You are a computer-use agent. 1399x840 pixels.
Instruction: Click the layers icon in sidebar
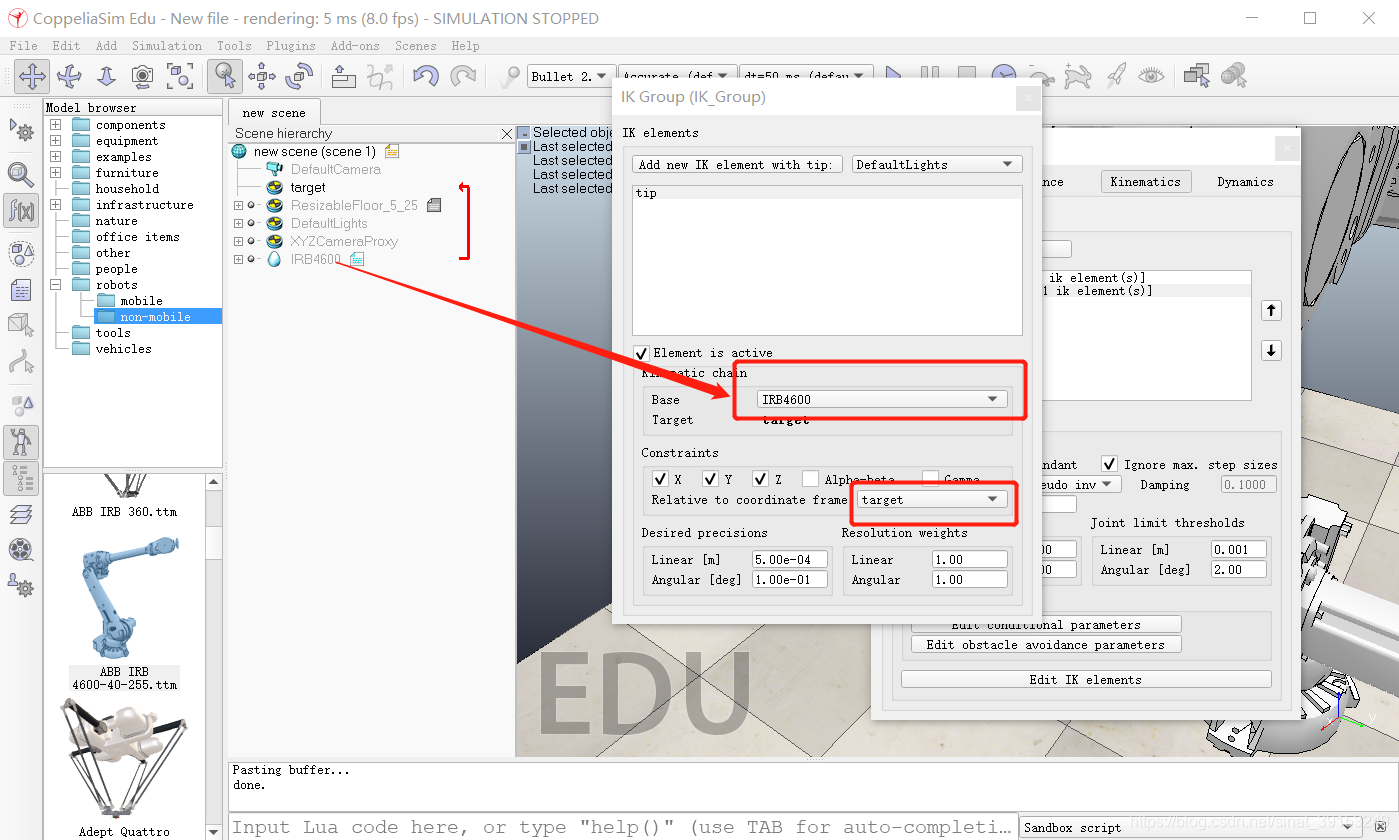coord(21,514)
